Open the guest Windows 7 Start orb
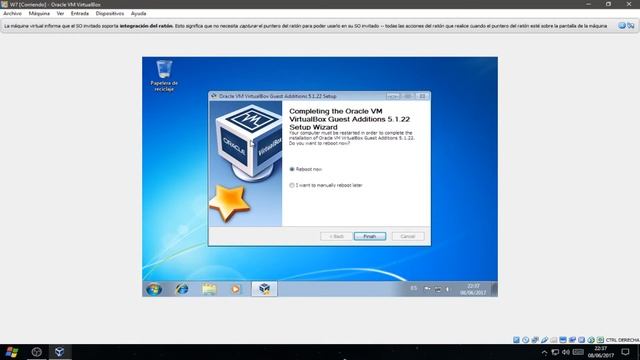The width and height of the screenshot is (640, 360). pos(154,289)
